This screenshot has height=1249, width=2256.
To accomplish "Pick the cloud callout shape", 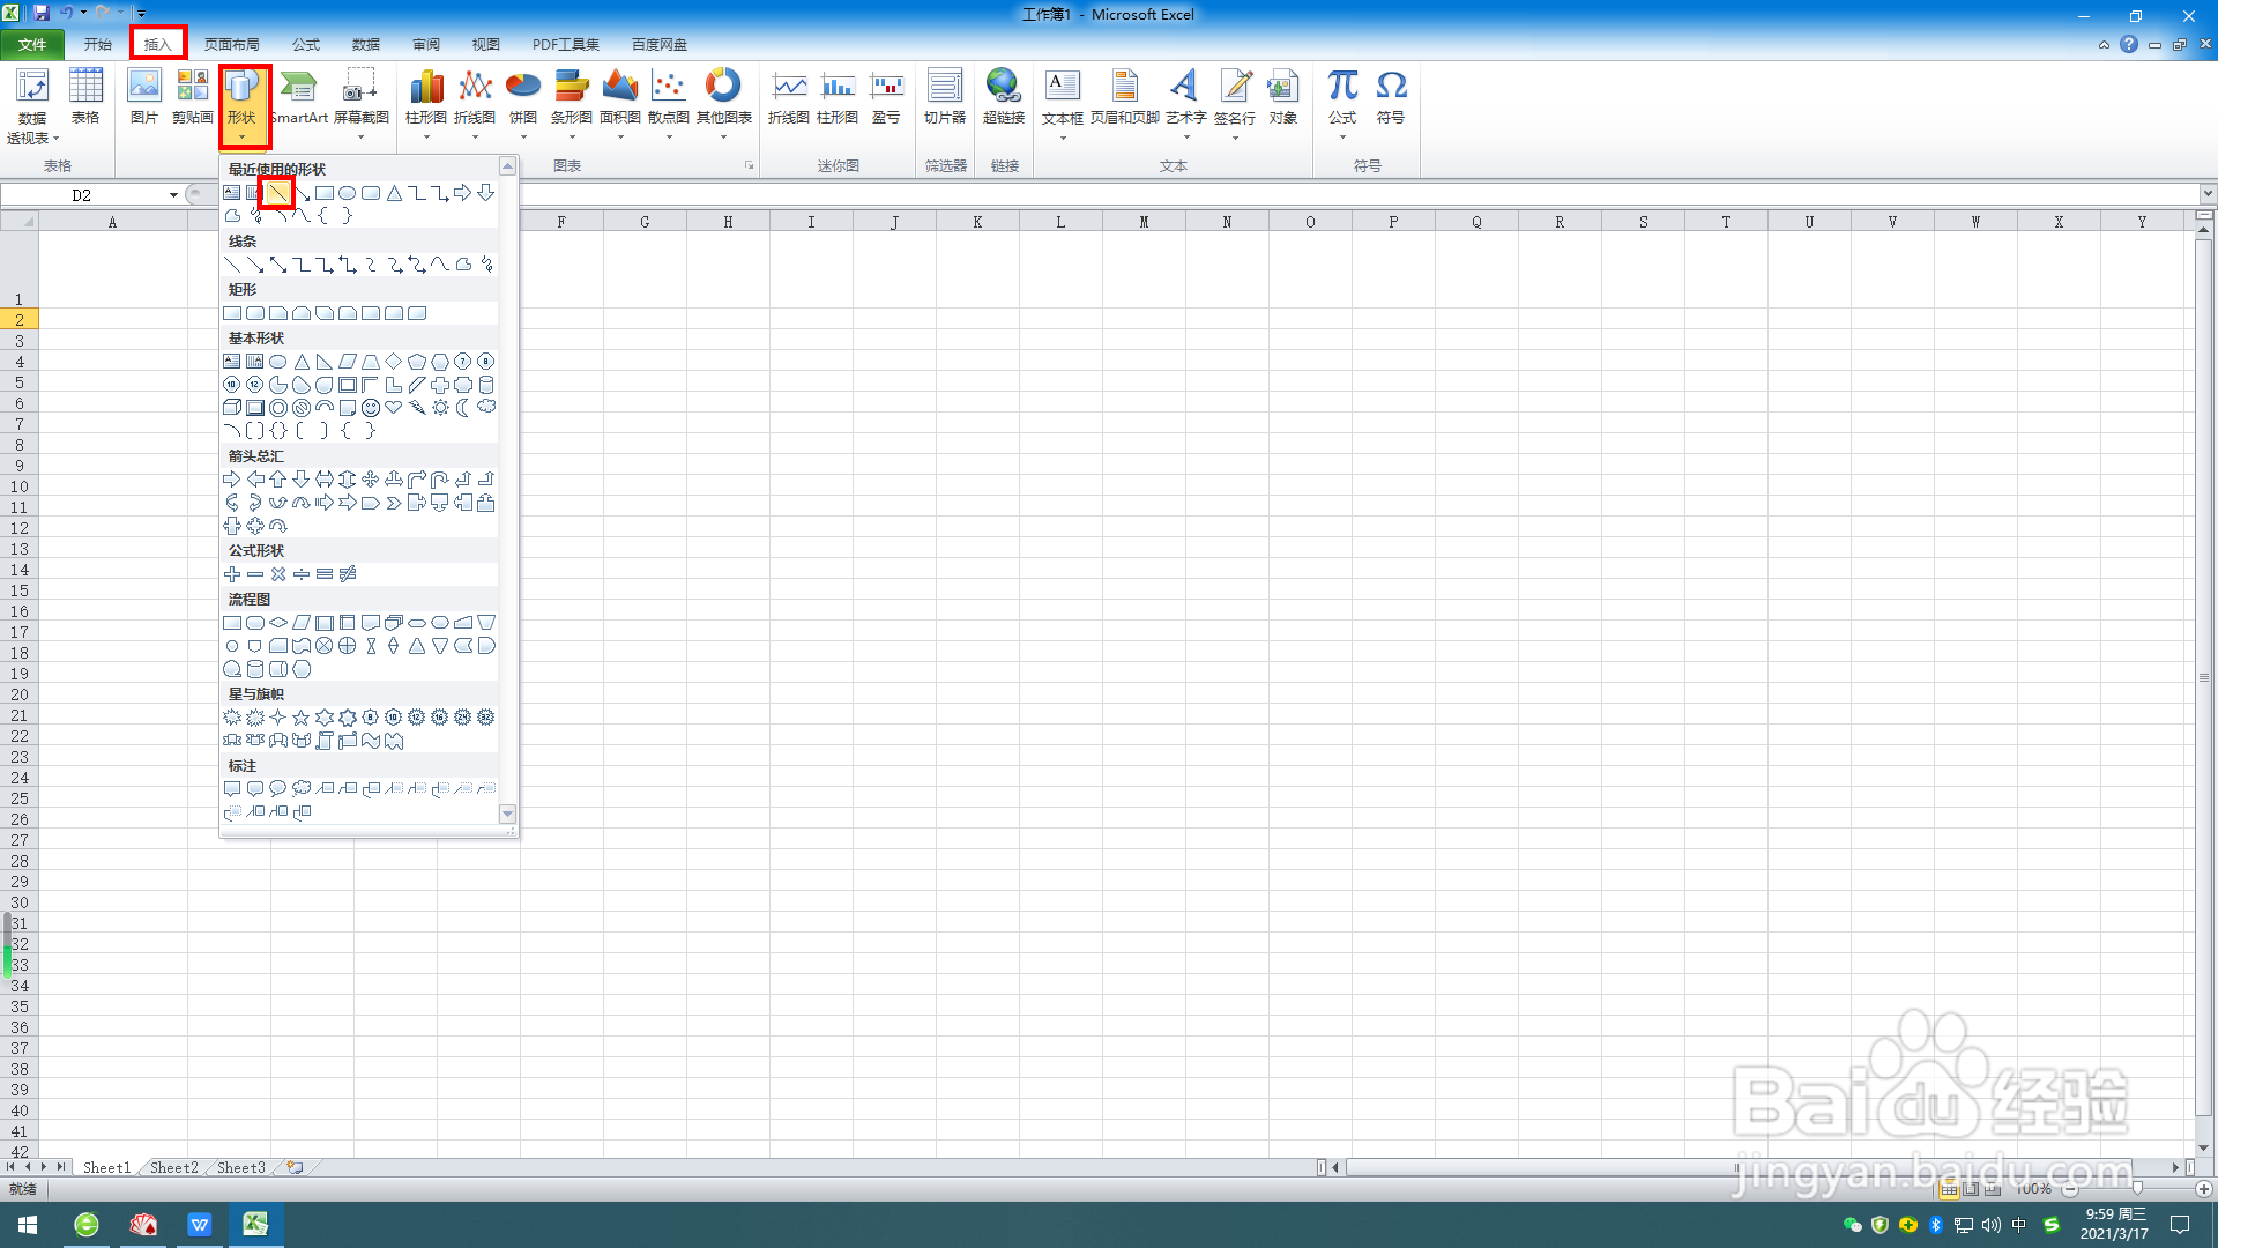I will pos(301,789).
